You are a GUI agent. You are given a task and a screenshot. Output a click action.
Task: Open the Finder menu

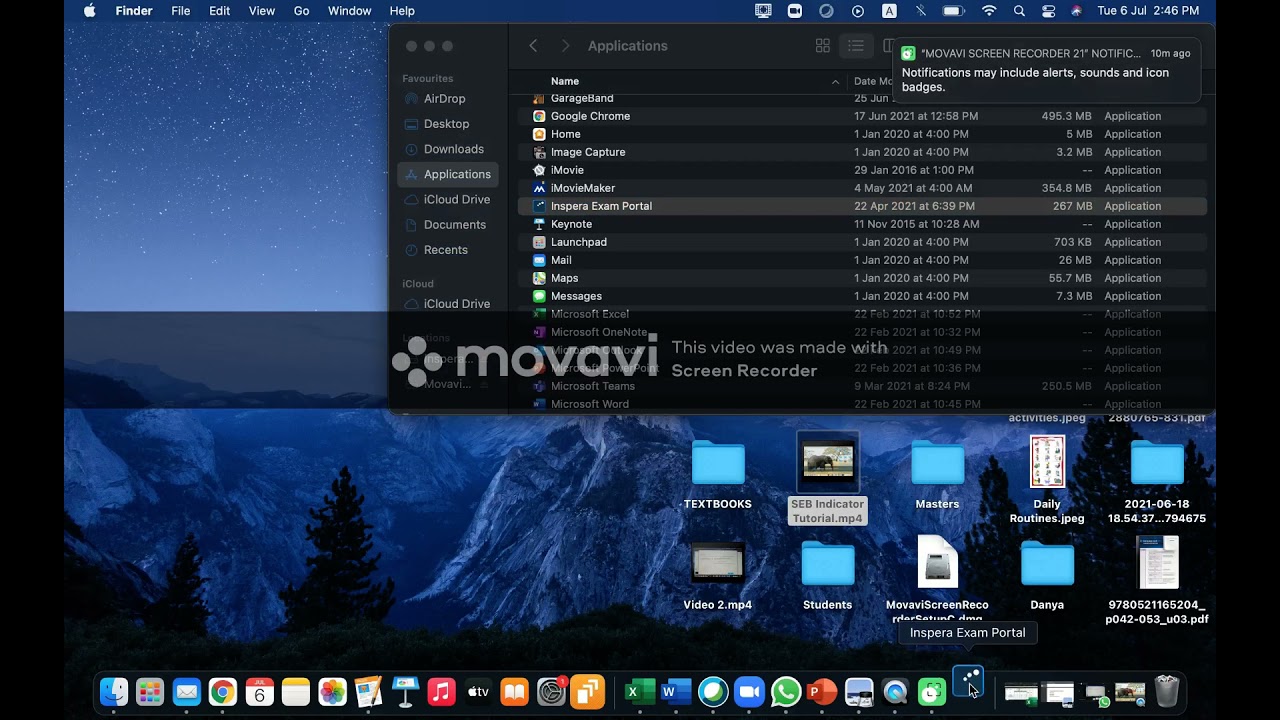coord(134,11)
